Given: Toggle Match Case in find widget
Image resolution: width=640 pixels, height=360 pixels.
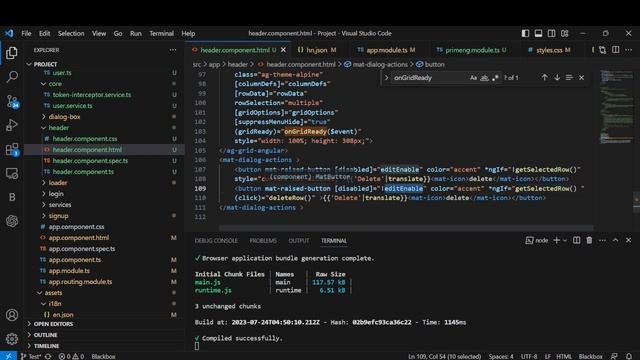Looking at the screenshot, I should (x=473, y=78).
